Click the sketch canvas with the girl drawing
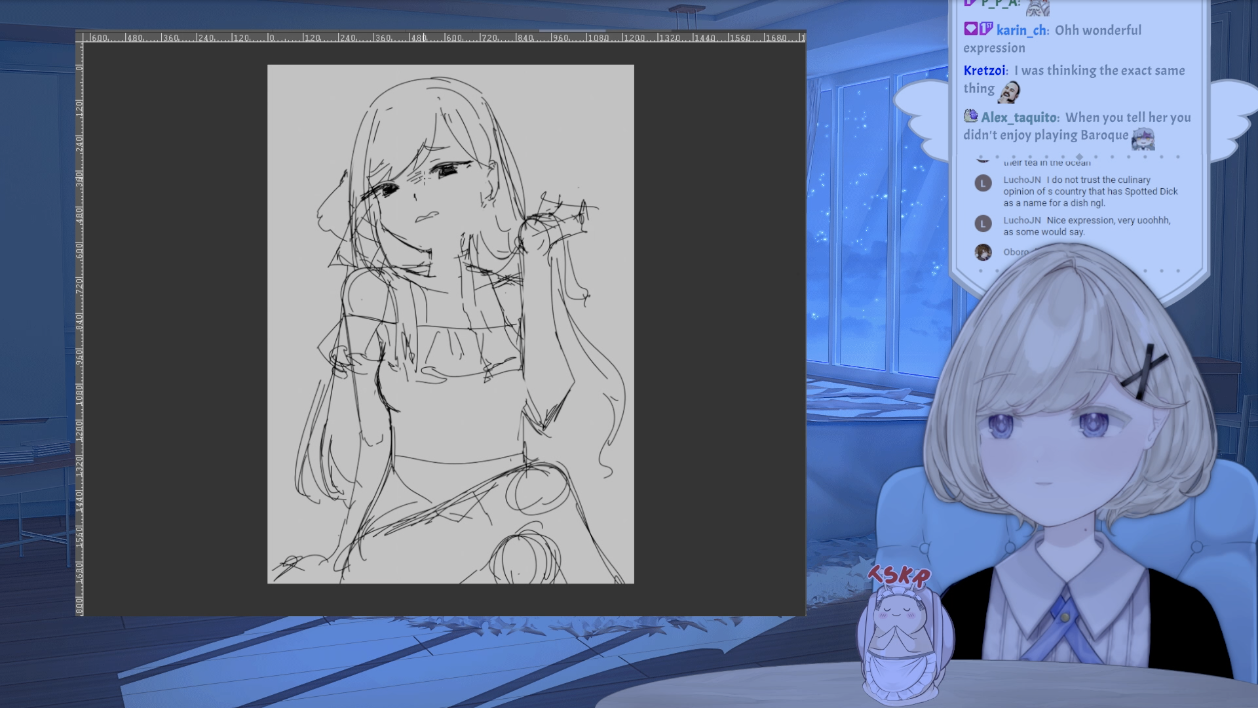The height and width of the screenshot is (708, 1258). pyautogui.click(x=450, y=324)
